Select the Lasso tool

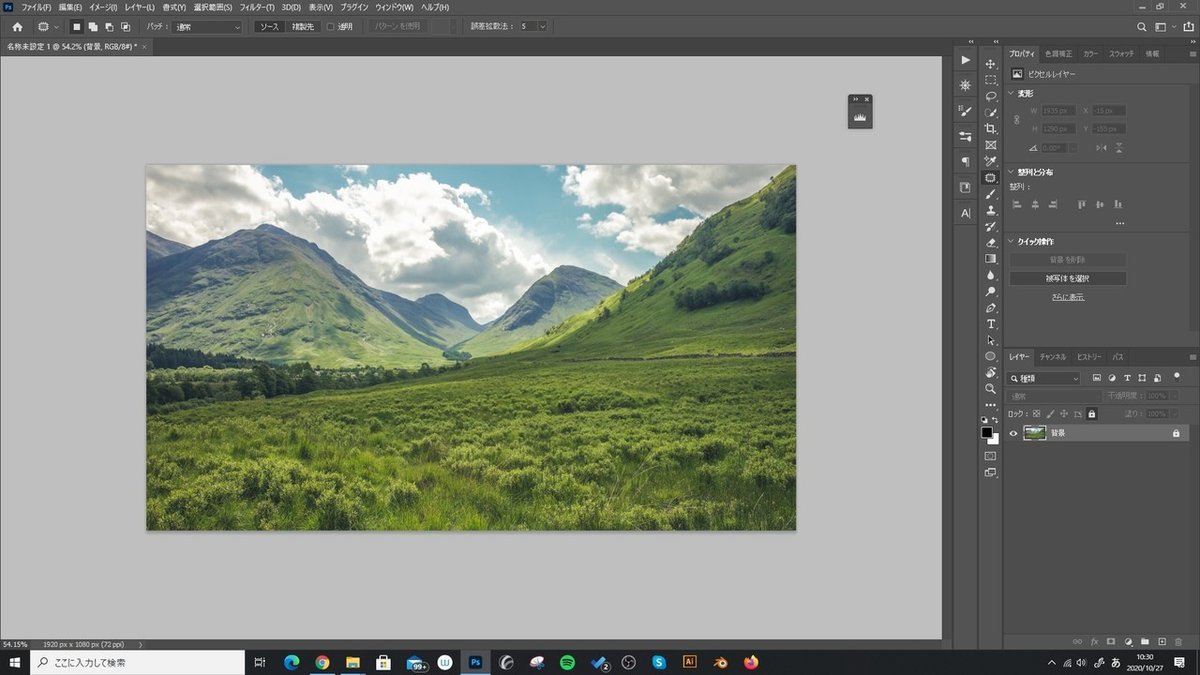pyautogui.click(x=991, y=96)
